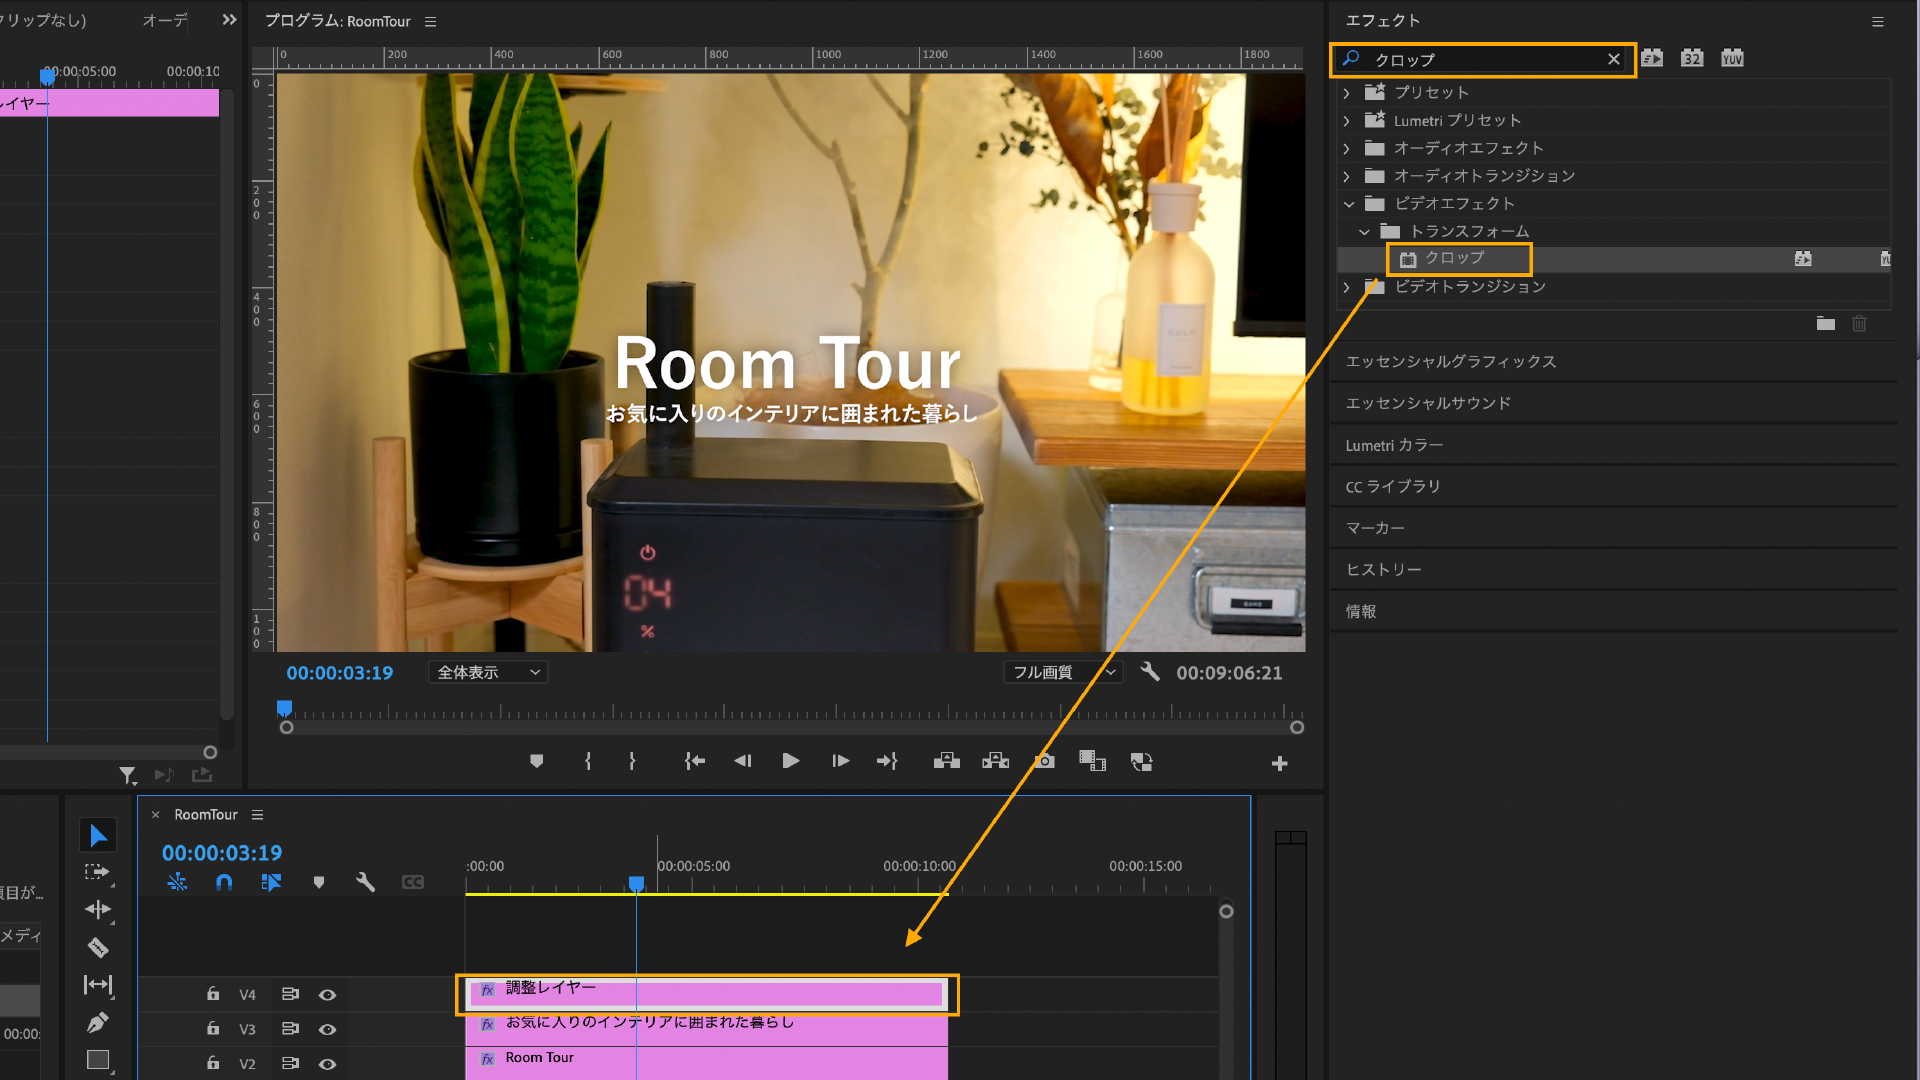Toggle sync lock for V2 track
Screen dimensions: 1920x1080
(x=290, y=1063)
